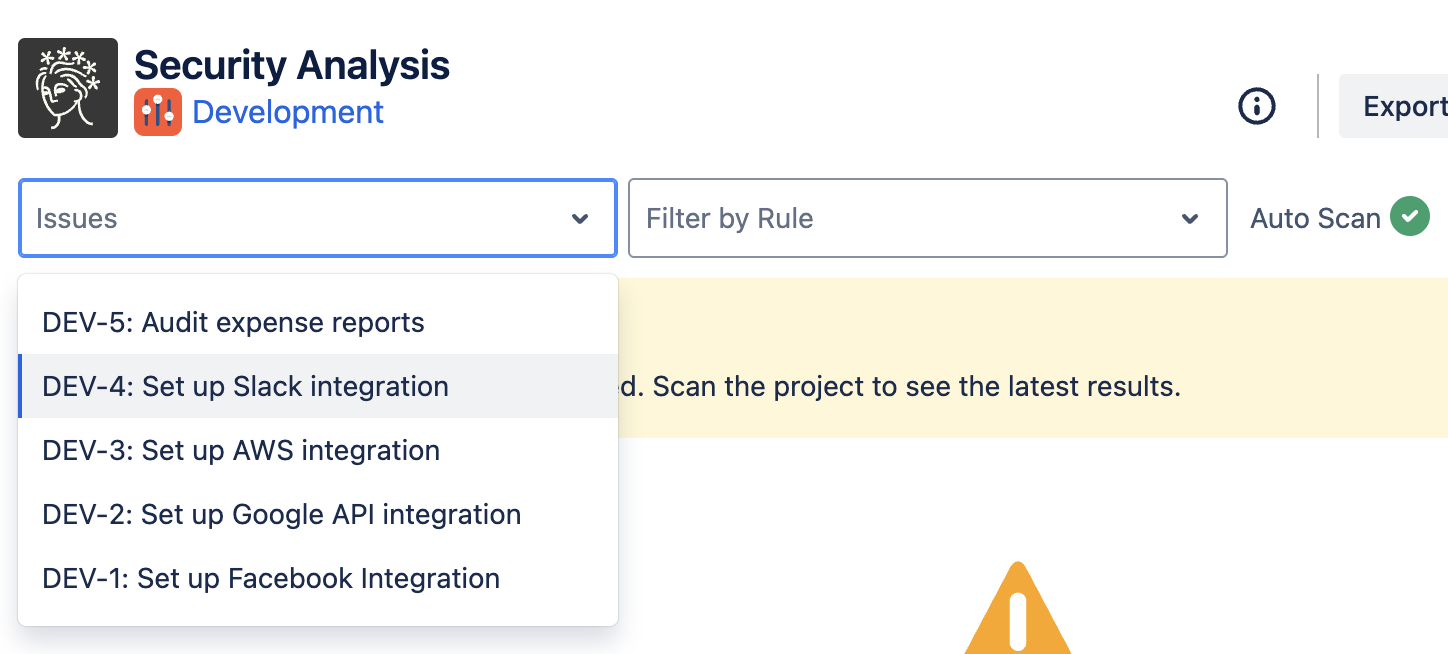Click the Auto Scan label

1315,218
